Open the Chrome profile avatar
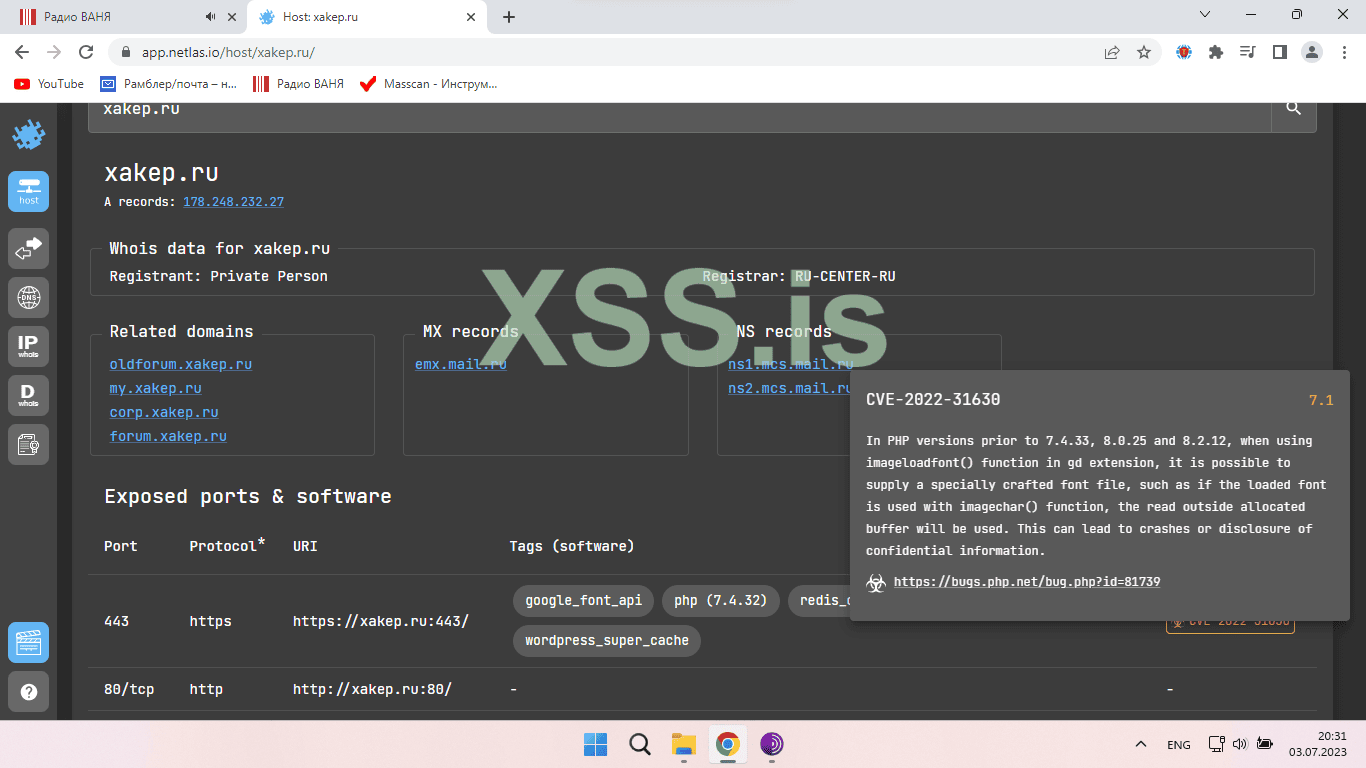The image size is (1366, 768). (x=1312, y=52)
